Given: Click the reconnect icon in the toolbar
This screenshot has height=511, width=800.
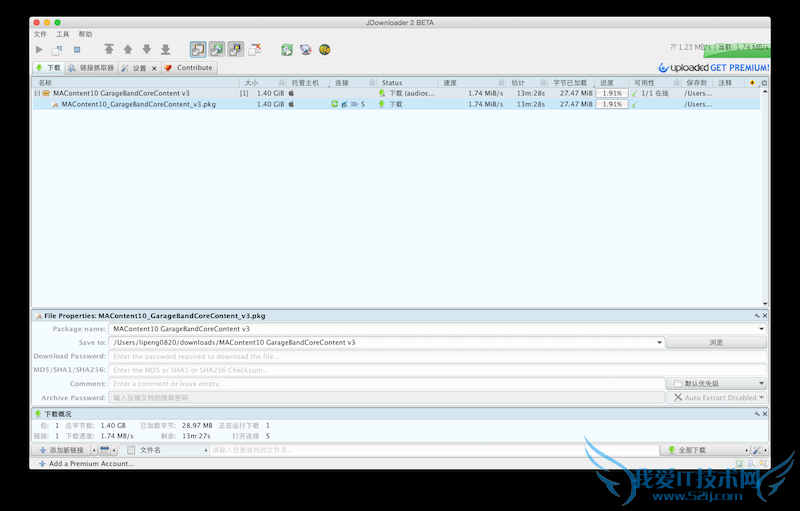Looking at the screenshot, I should (x=287, y=49).
